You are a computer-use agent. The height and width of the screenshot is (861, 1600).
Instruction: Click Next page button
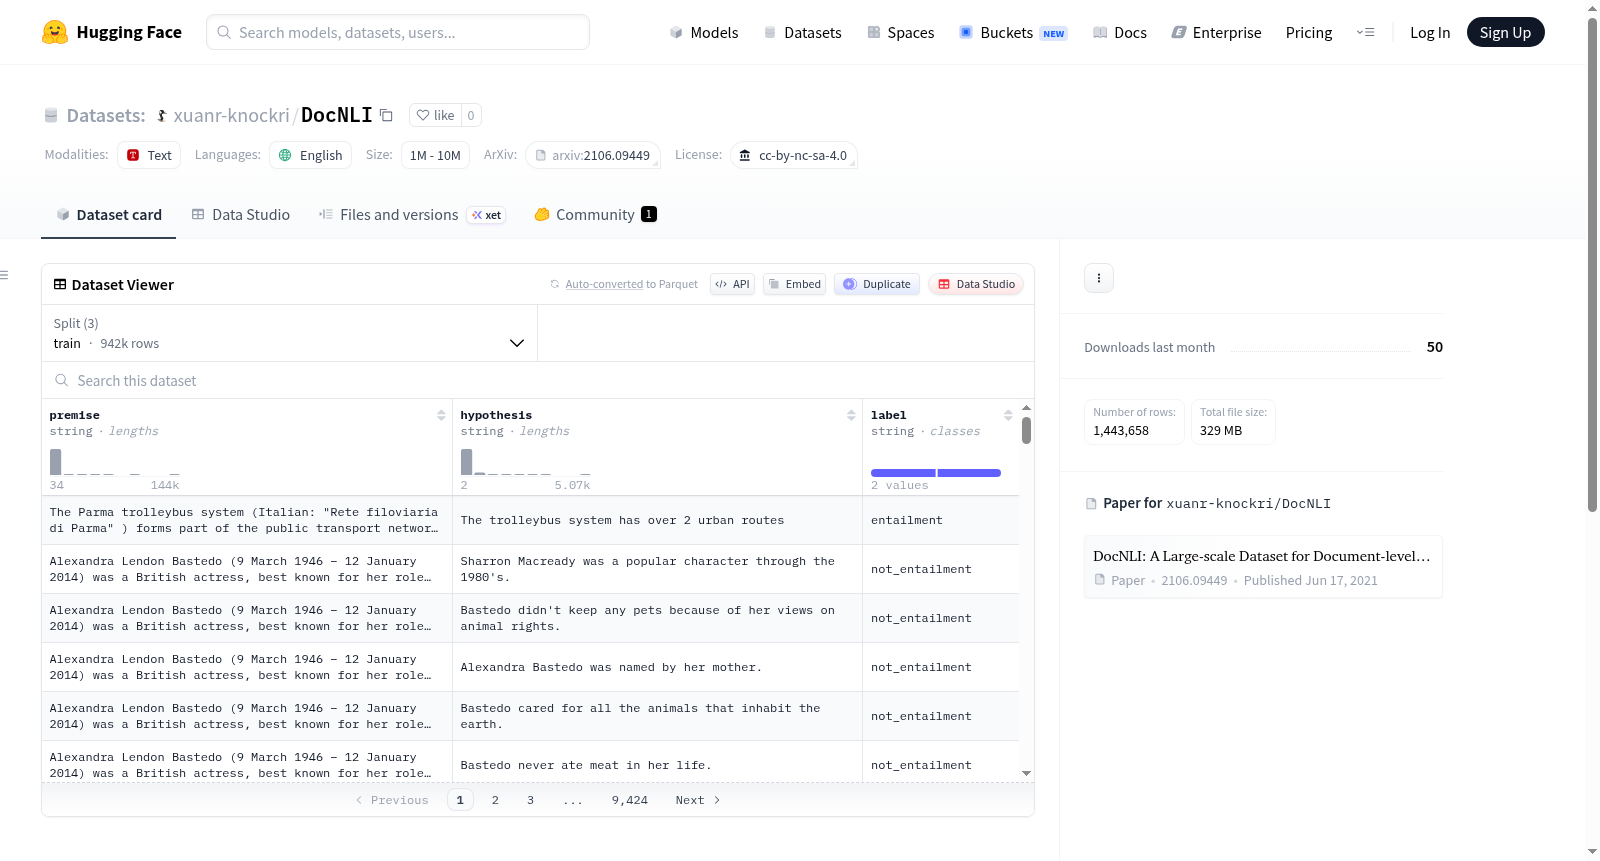698,800
